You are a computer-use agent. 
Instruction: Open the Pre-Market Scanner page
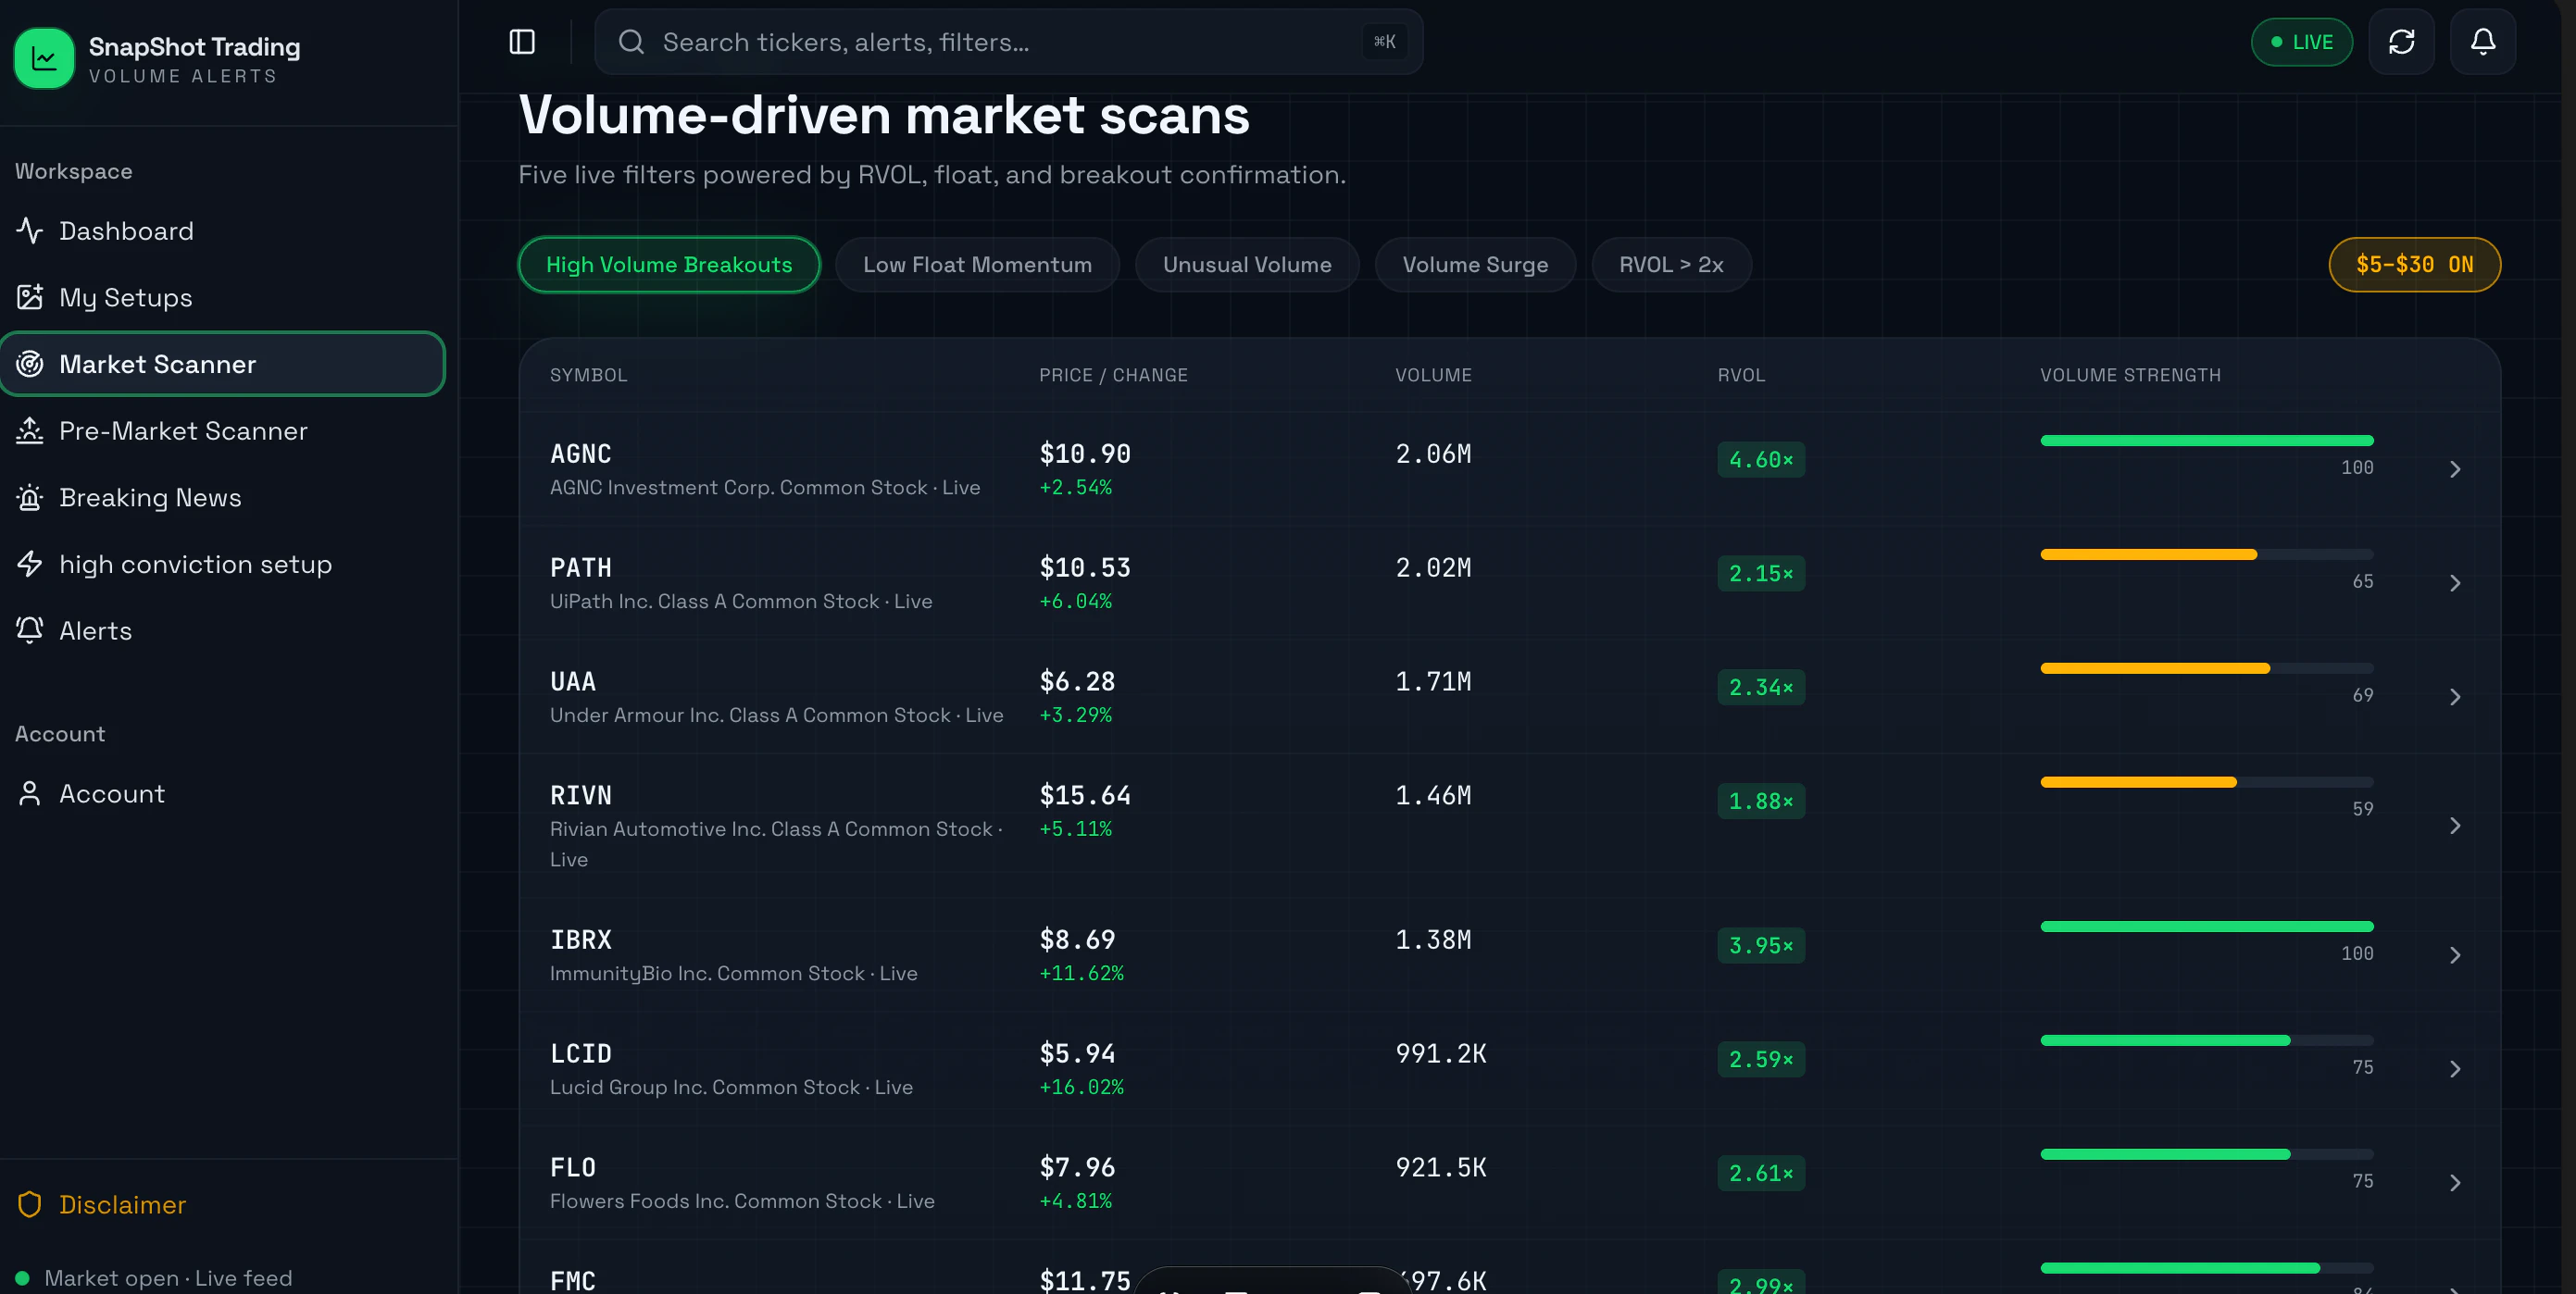click(222, 431)
